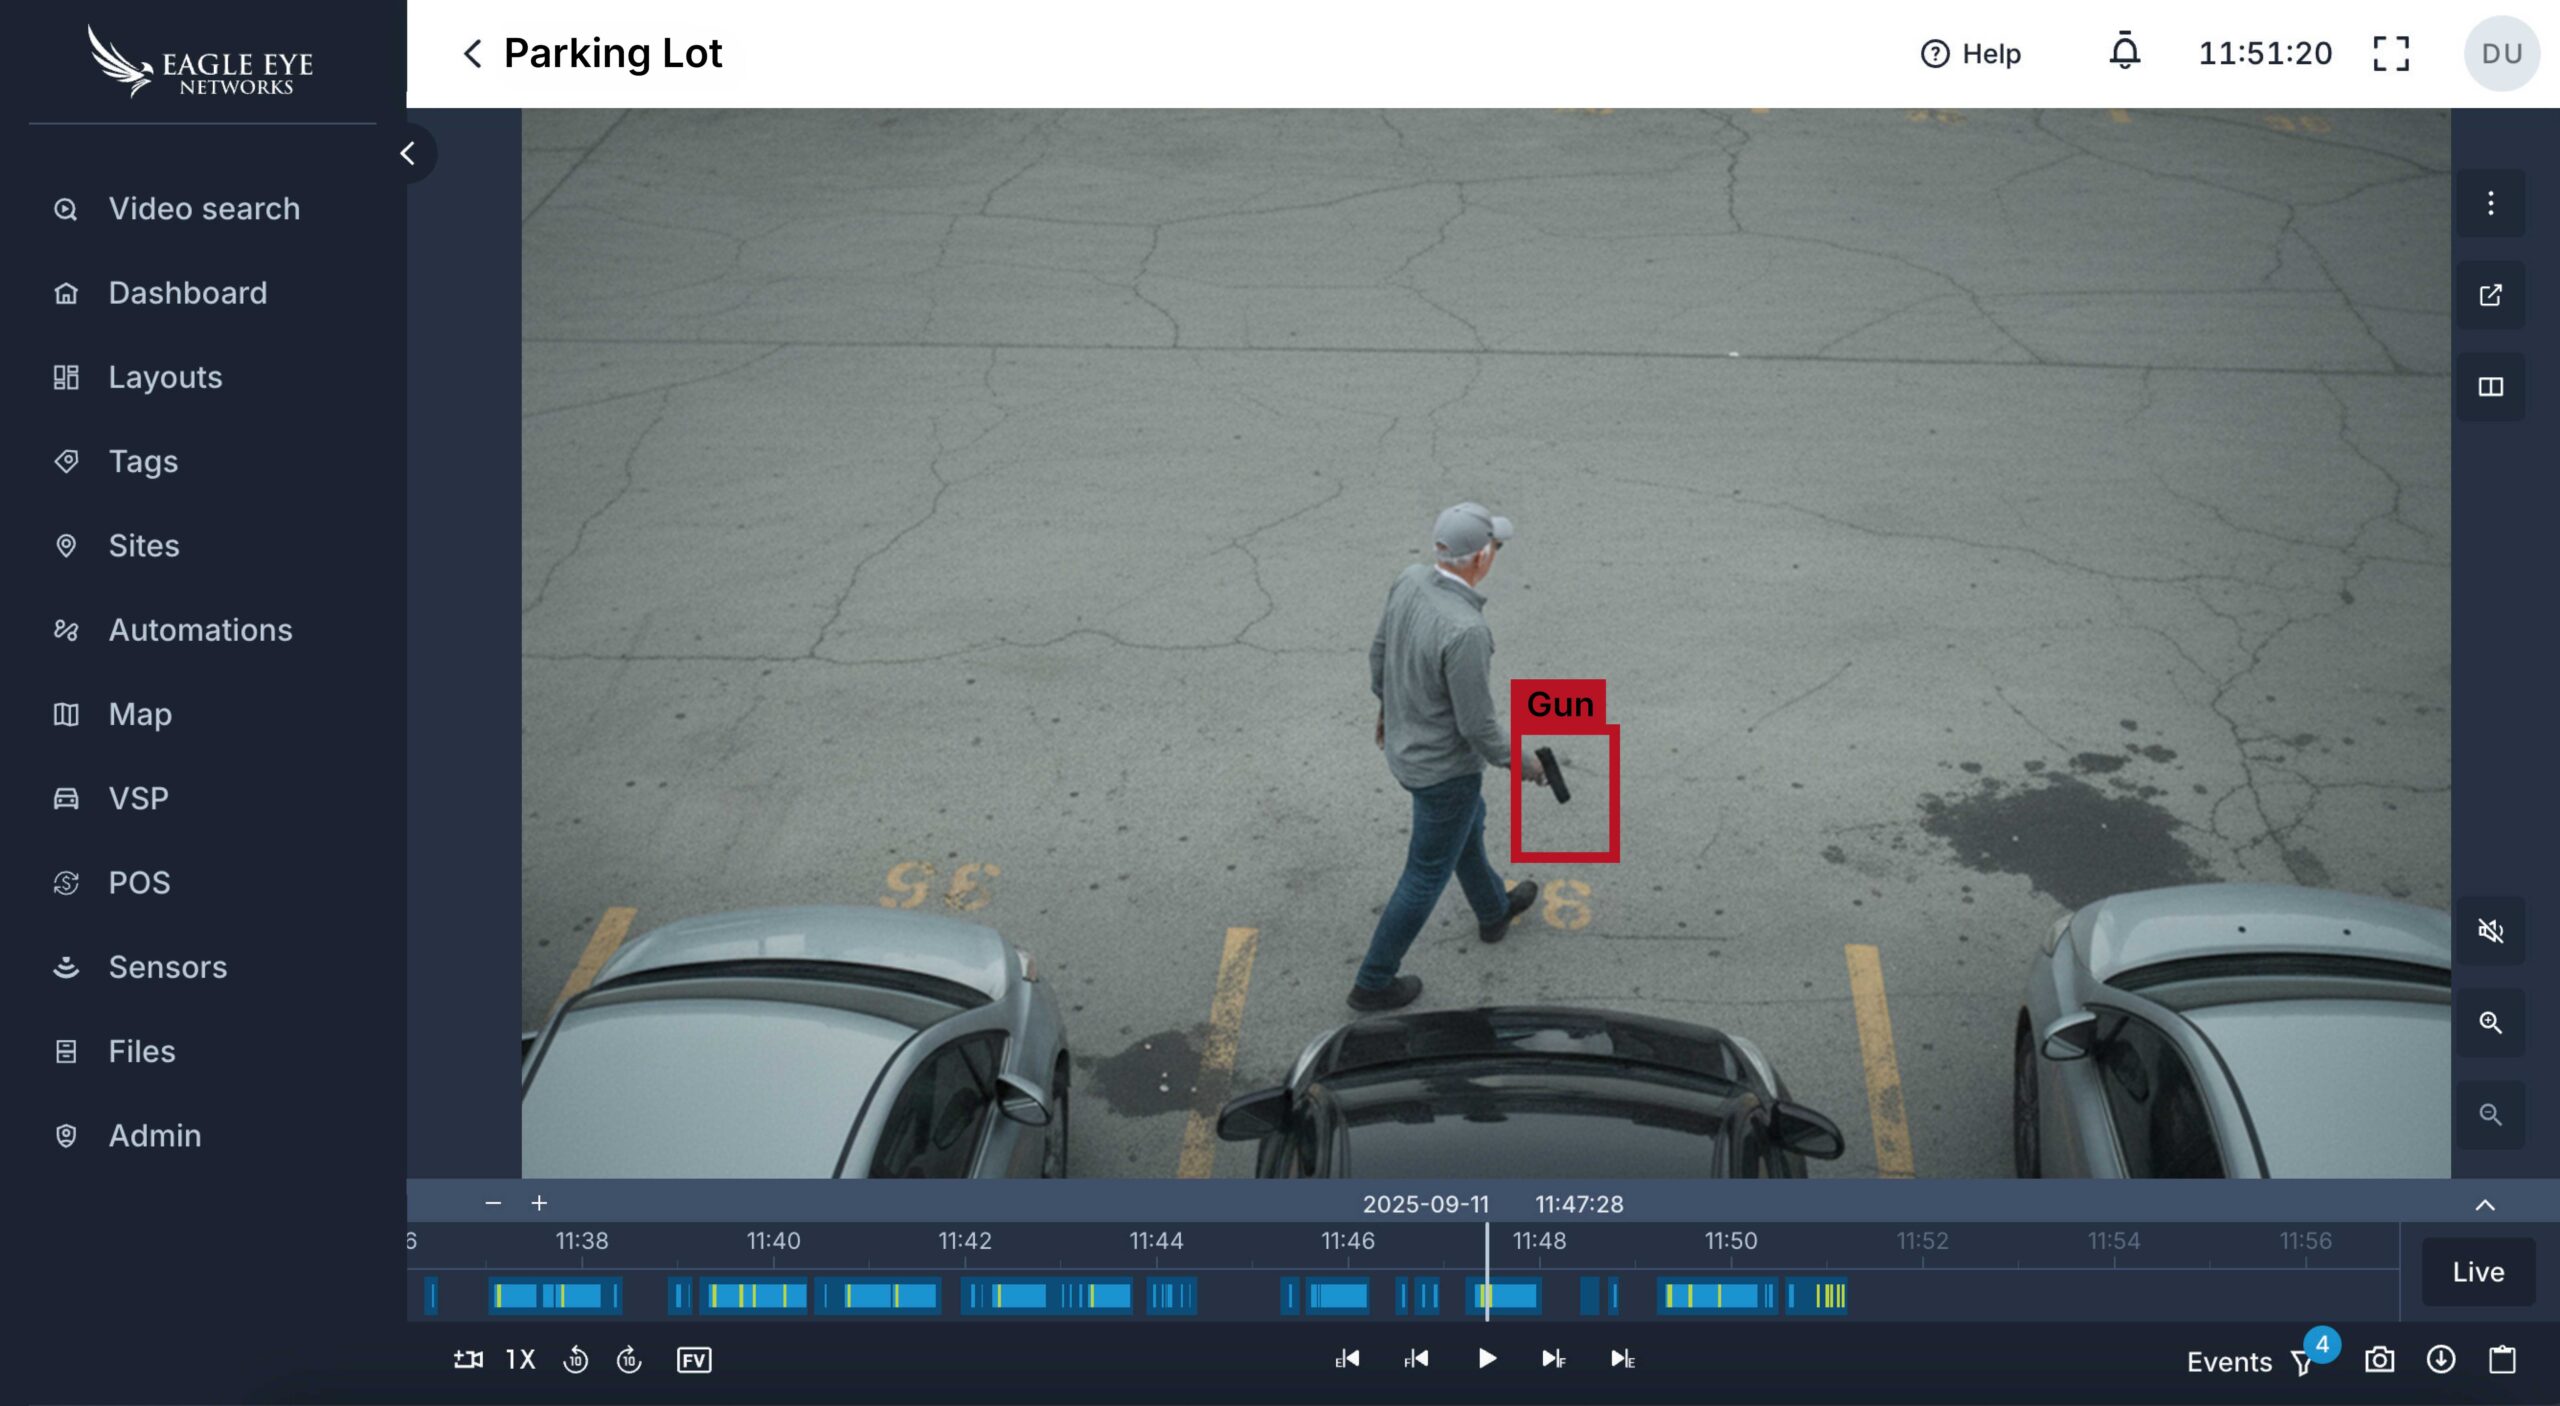Open Video search in the sidebar
The height and width of the screenshot is (1406, 2560).
[203, 208]
